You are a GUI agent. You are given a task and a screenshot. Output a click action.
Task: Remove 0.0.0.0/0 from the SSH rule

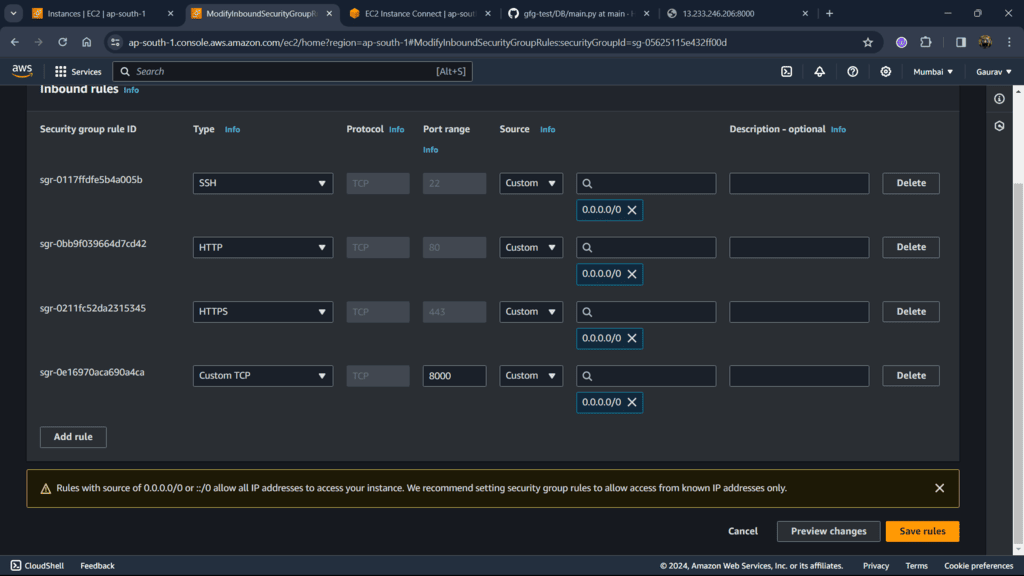pos(632,210)
